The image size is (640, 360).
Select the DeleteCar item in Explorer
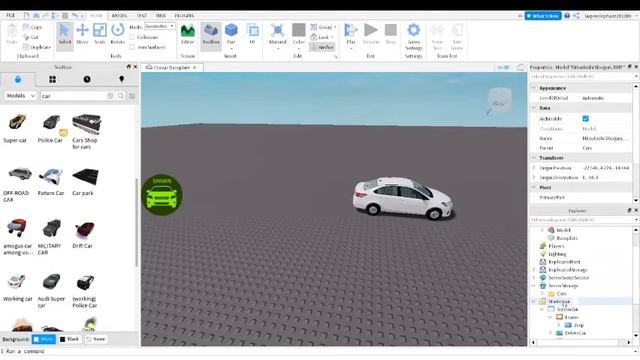[575, 333]
